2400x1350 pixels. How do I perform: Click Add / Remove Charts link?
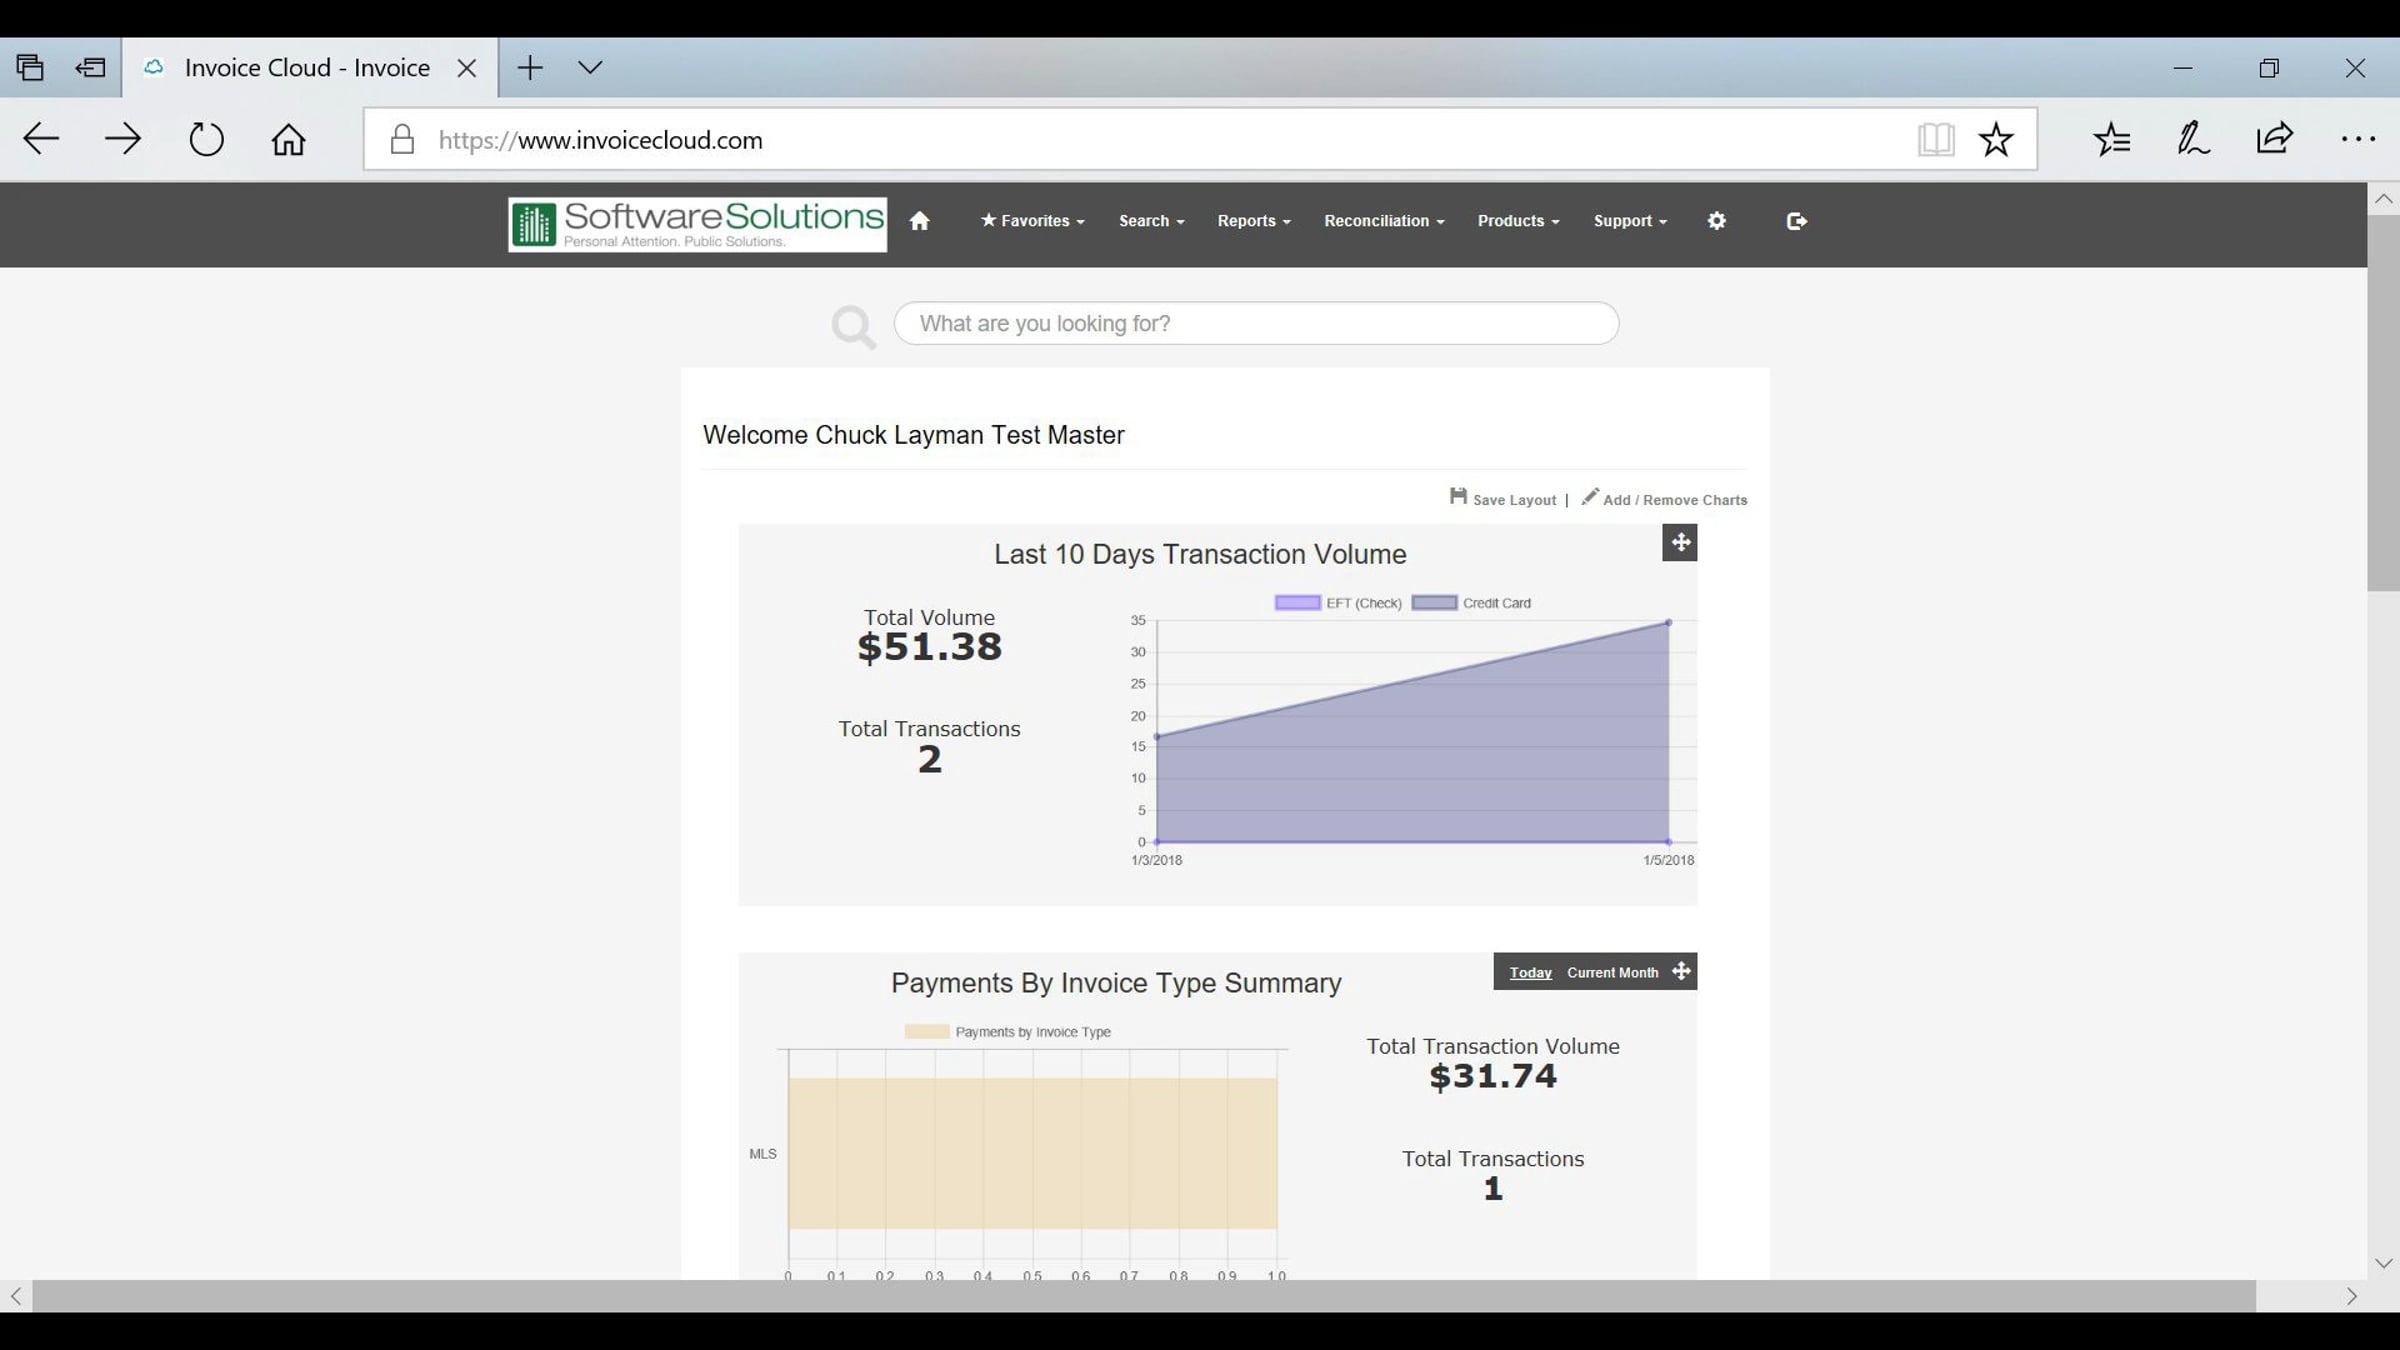tap(1665, 499)
